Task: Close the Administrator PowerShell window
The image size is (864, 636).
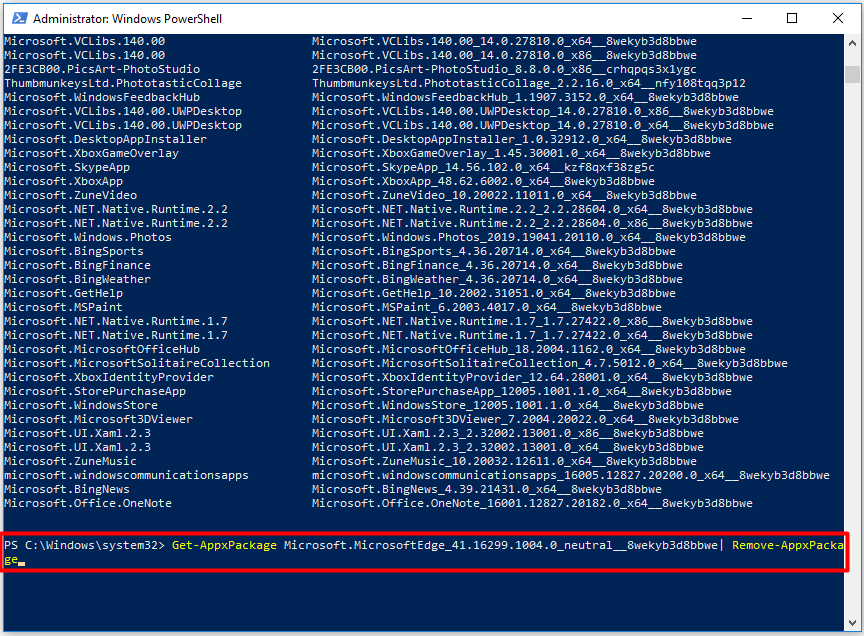Action: click(x=838, y=18)
